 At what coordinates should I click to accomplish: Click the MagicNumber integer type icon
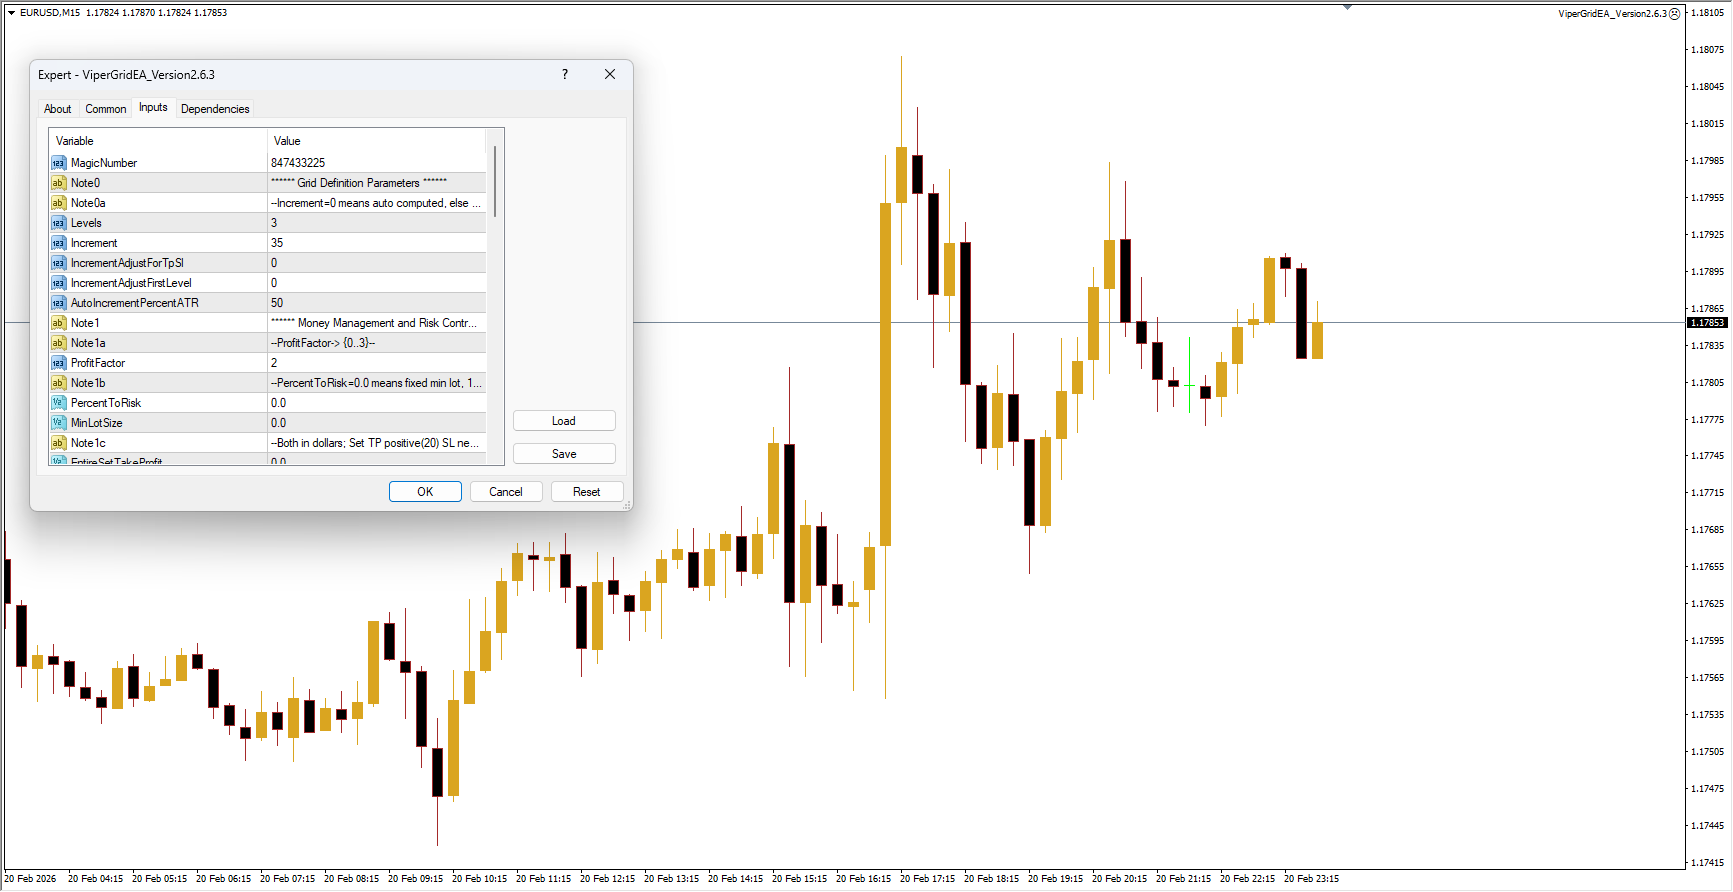58,163
